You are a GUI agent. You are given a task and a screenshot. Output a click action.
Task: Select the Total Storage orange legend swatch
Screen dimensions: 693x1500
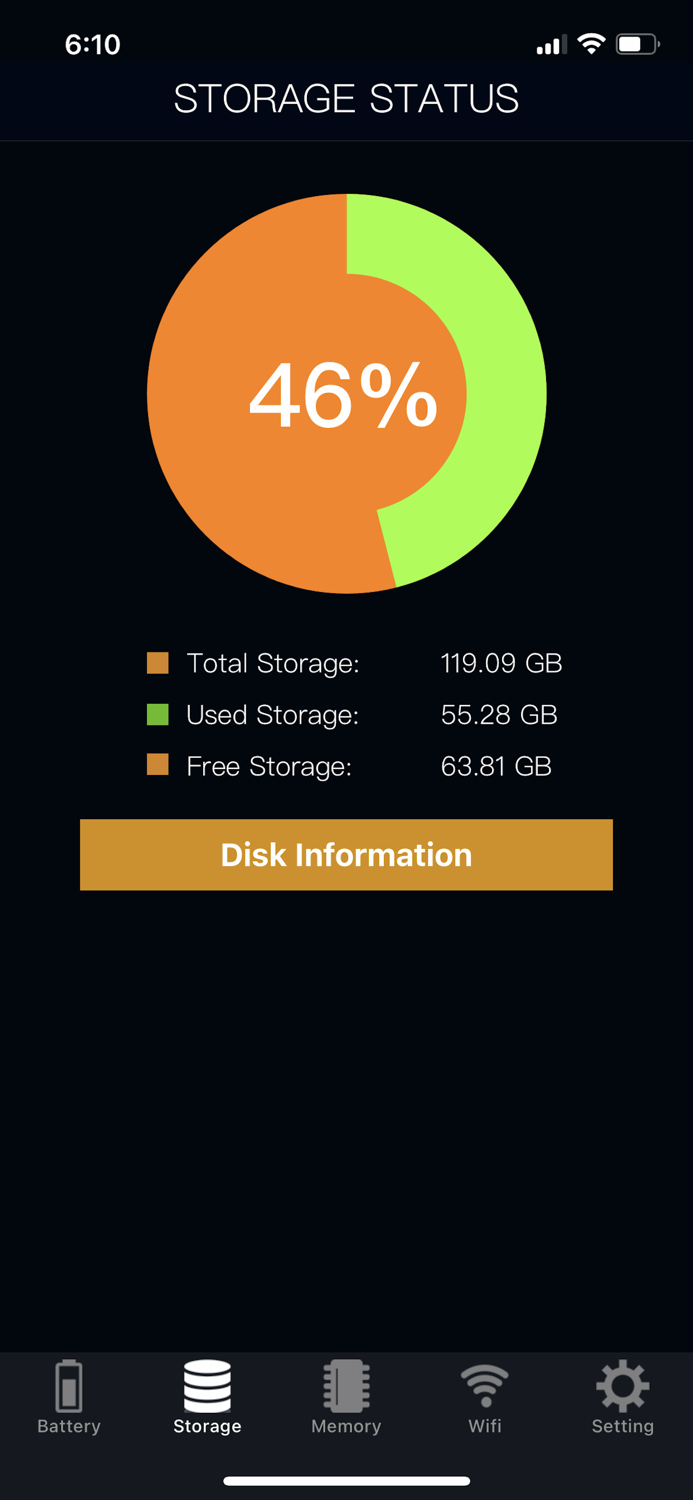coord(158,662)
